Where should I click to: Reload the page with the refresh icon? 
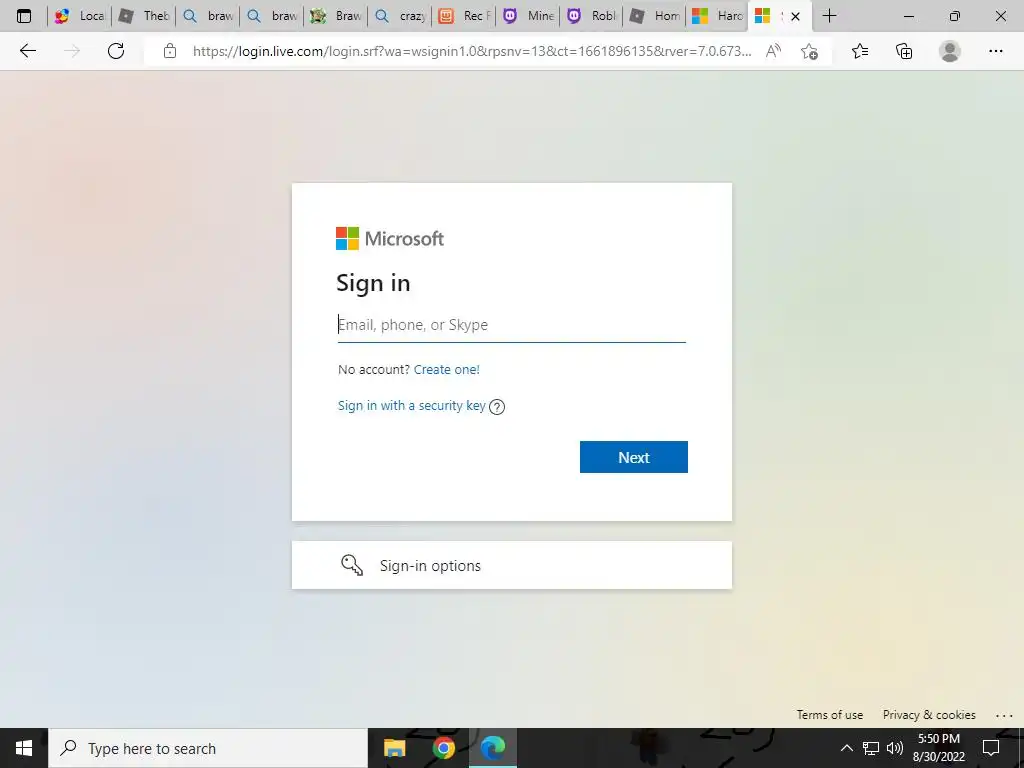[x=116, y=51]
